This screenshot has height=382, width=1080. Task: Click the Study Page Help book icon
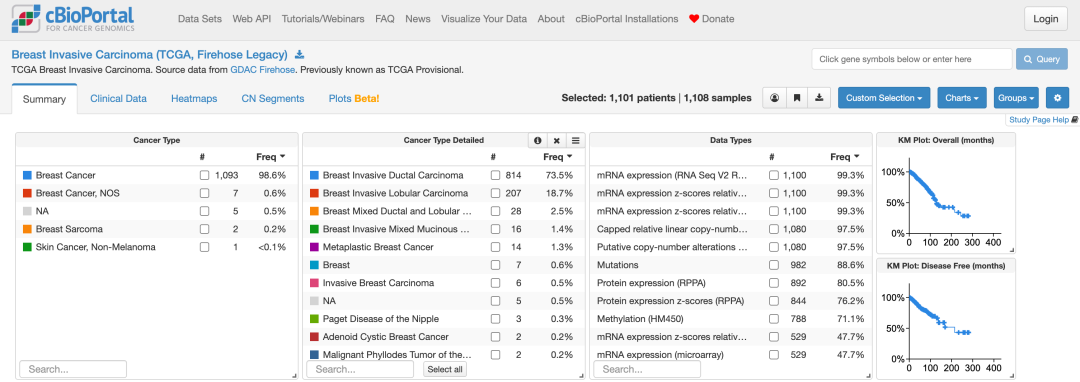[x=1075, y=120]
